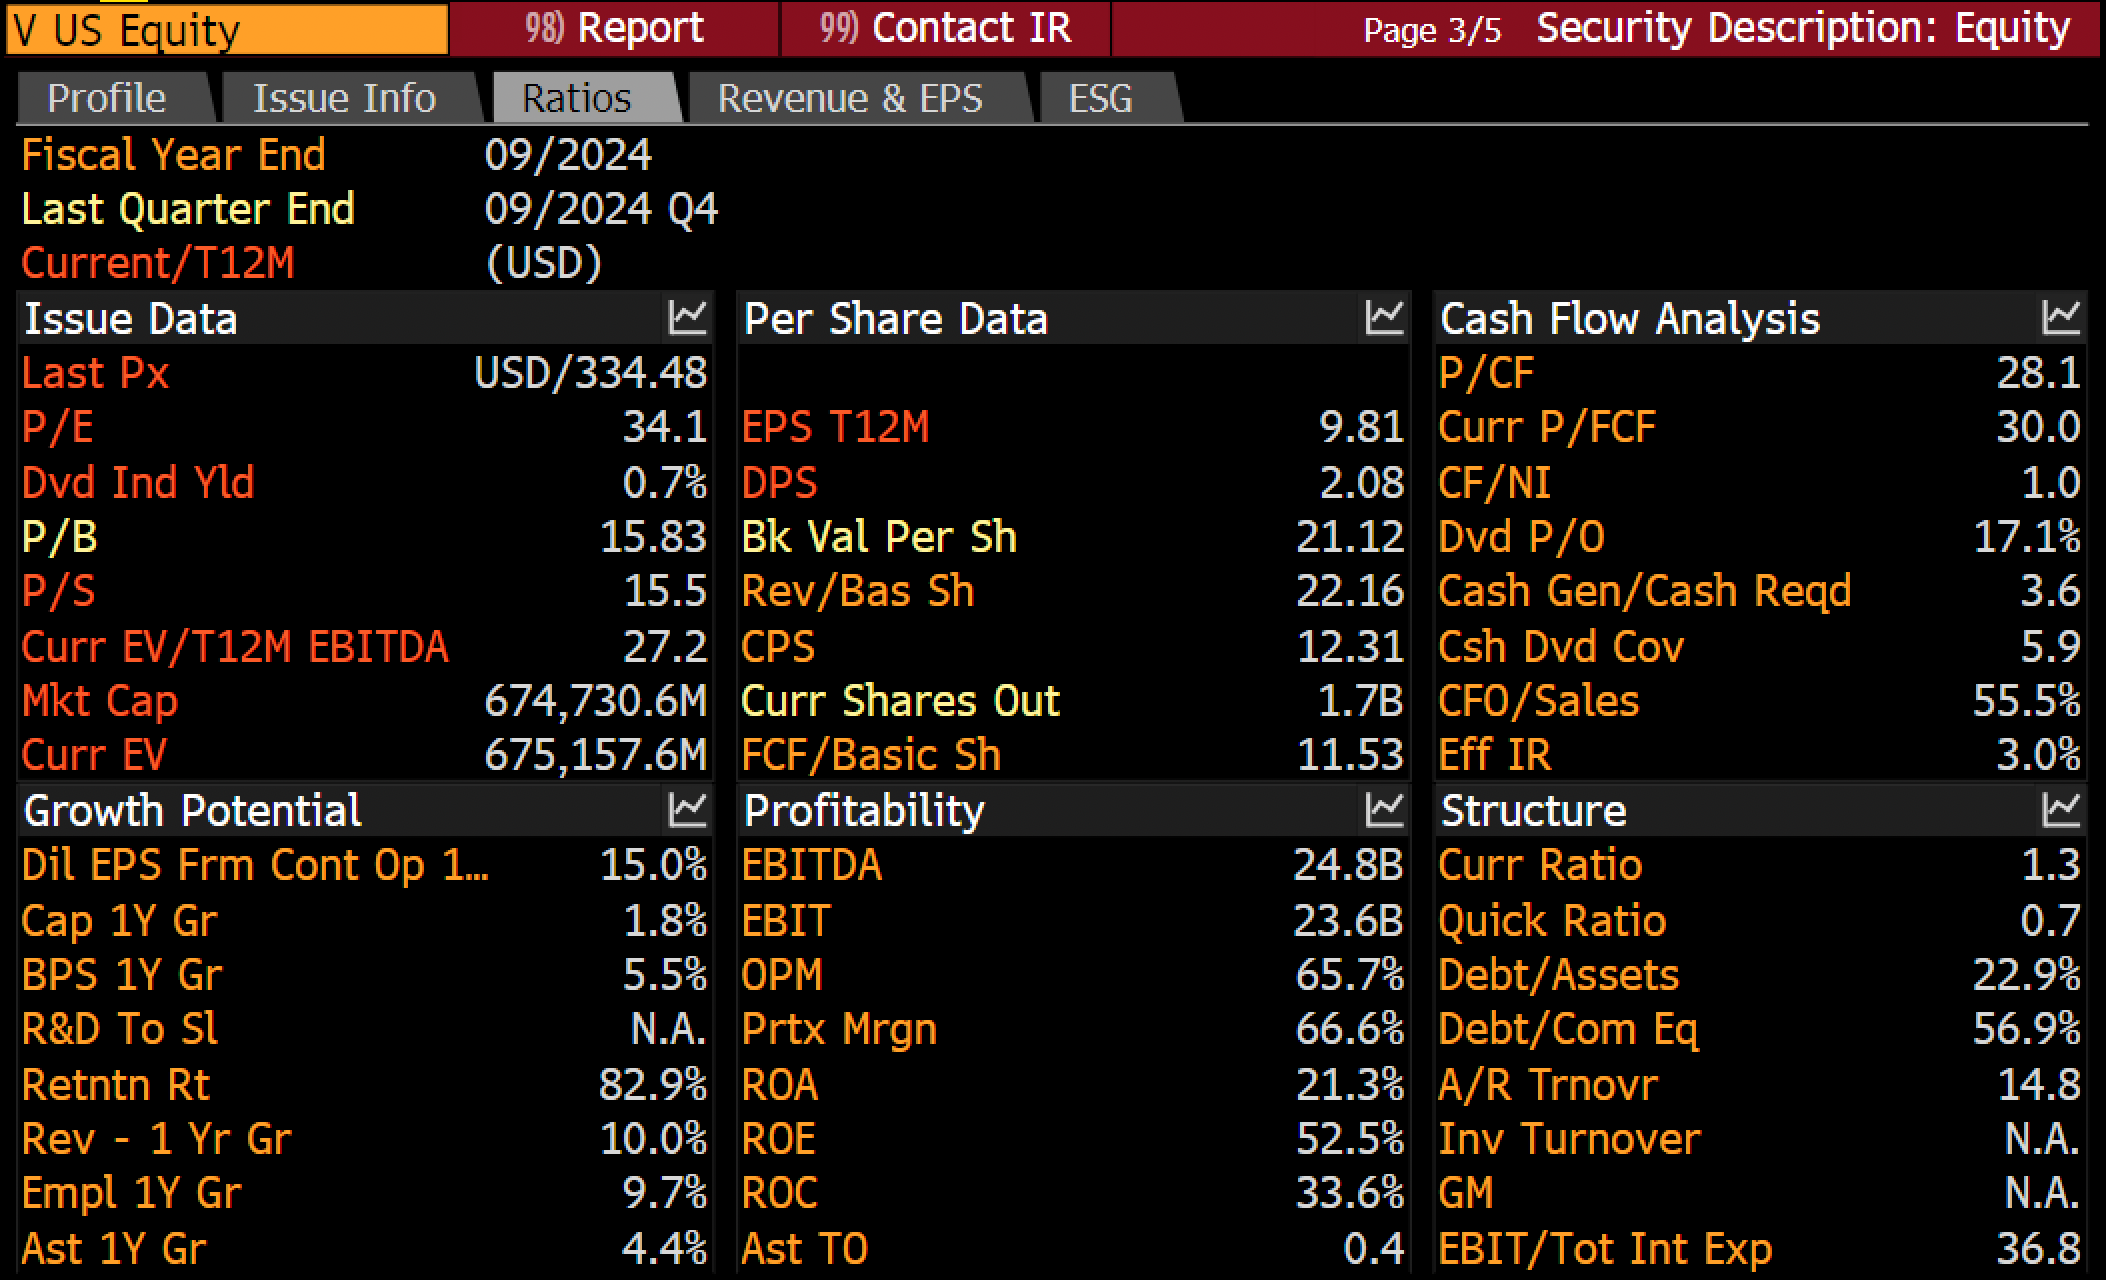
Task: Click the EPS T12M label
Action: coord(836,428)
